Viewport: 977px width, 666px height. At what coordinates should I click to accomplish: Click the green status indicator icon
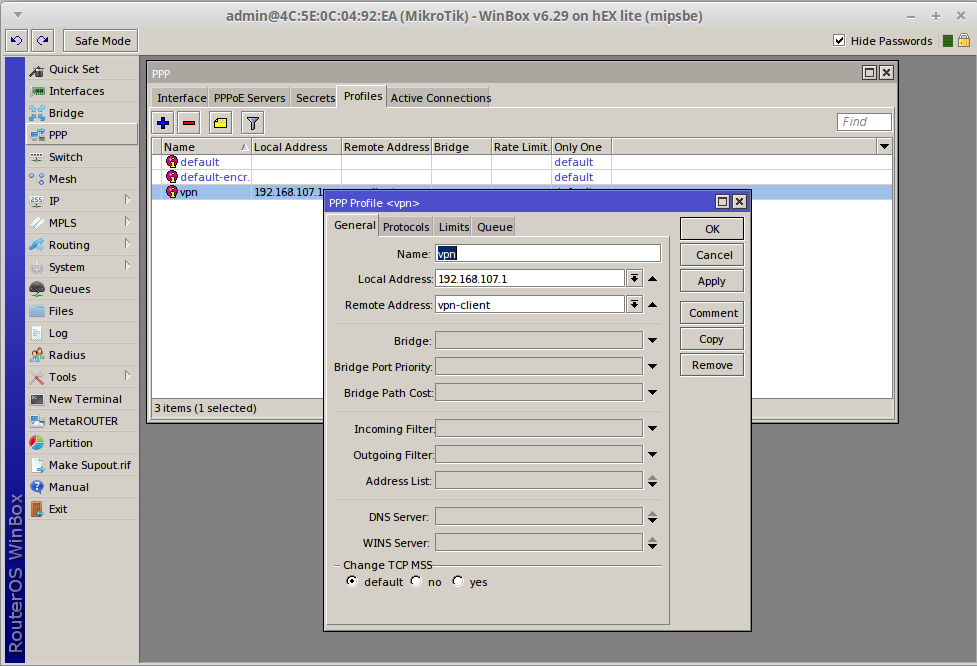click(948, 41)
